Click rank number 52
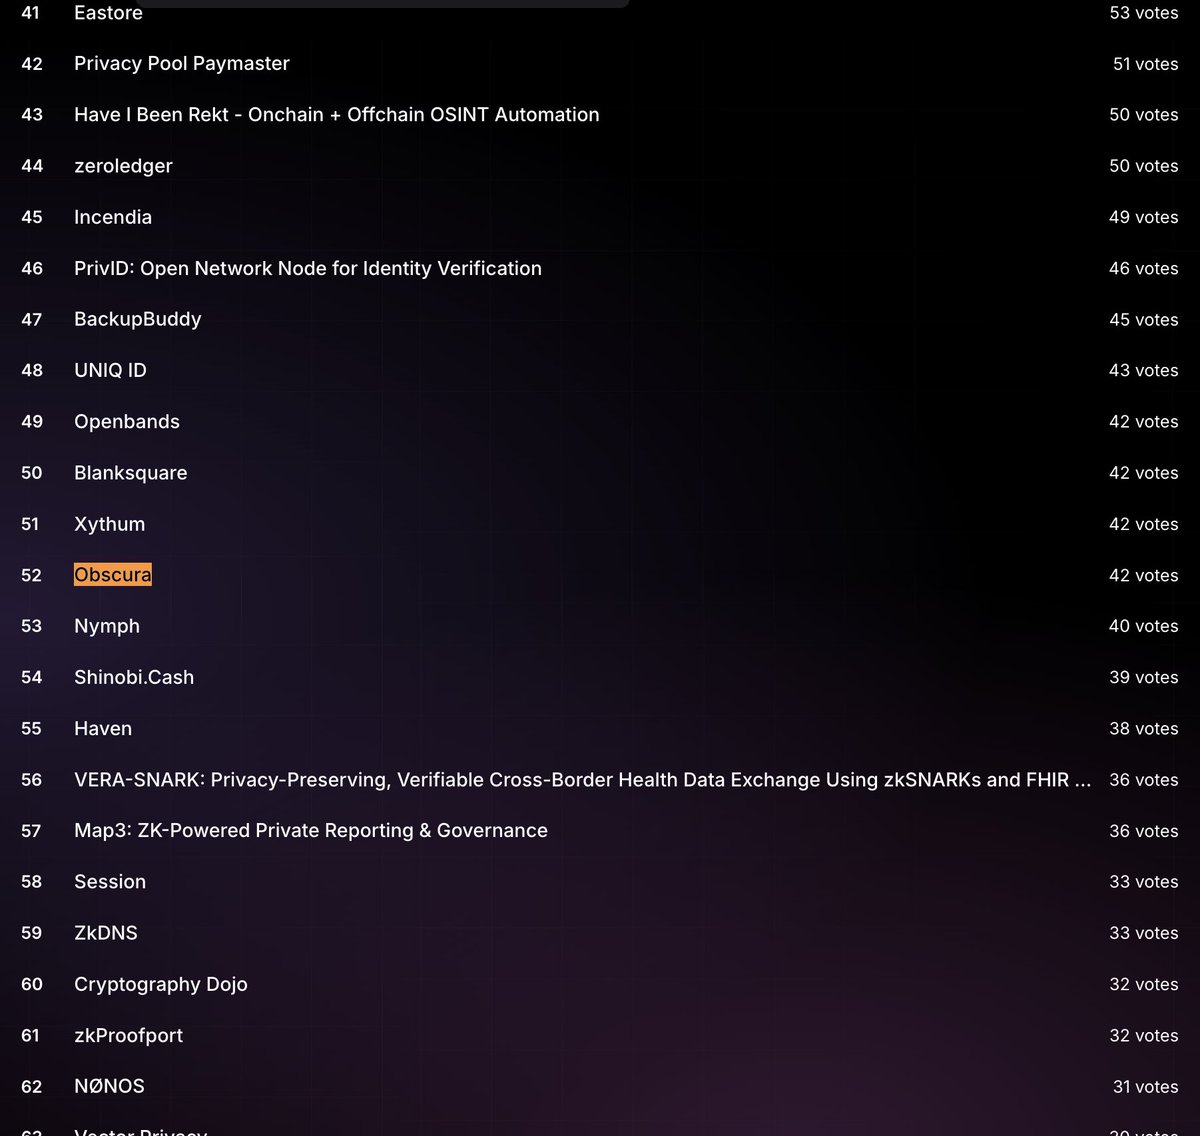This screenshot has height=1136, width=1200. click(x=32, y=576)
